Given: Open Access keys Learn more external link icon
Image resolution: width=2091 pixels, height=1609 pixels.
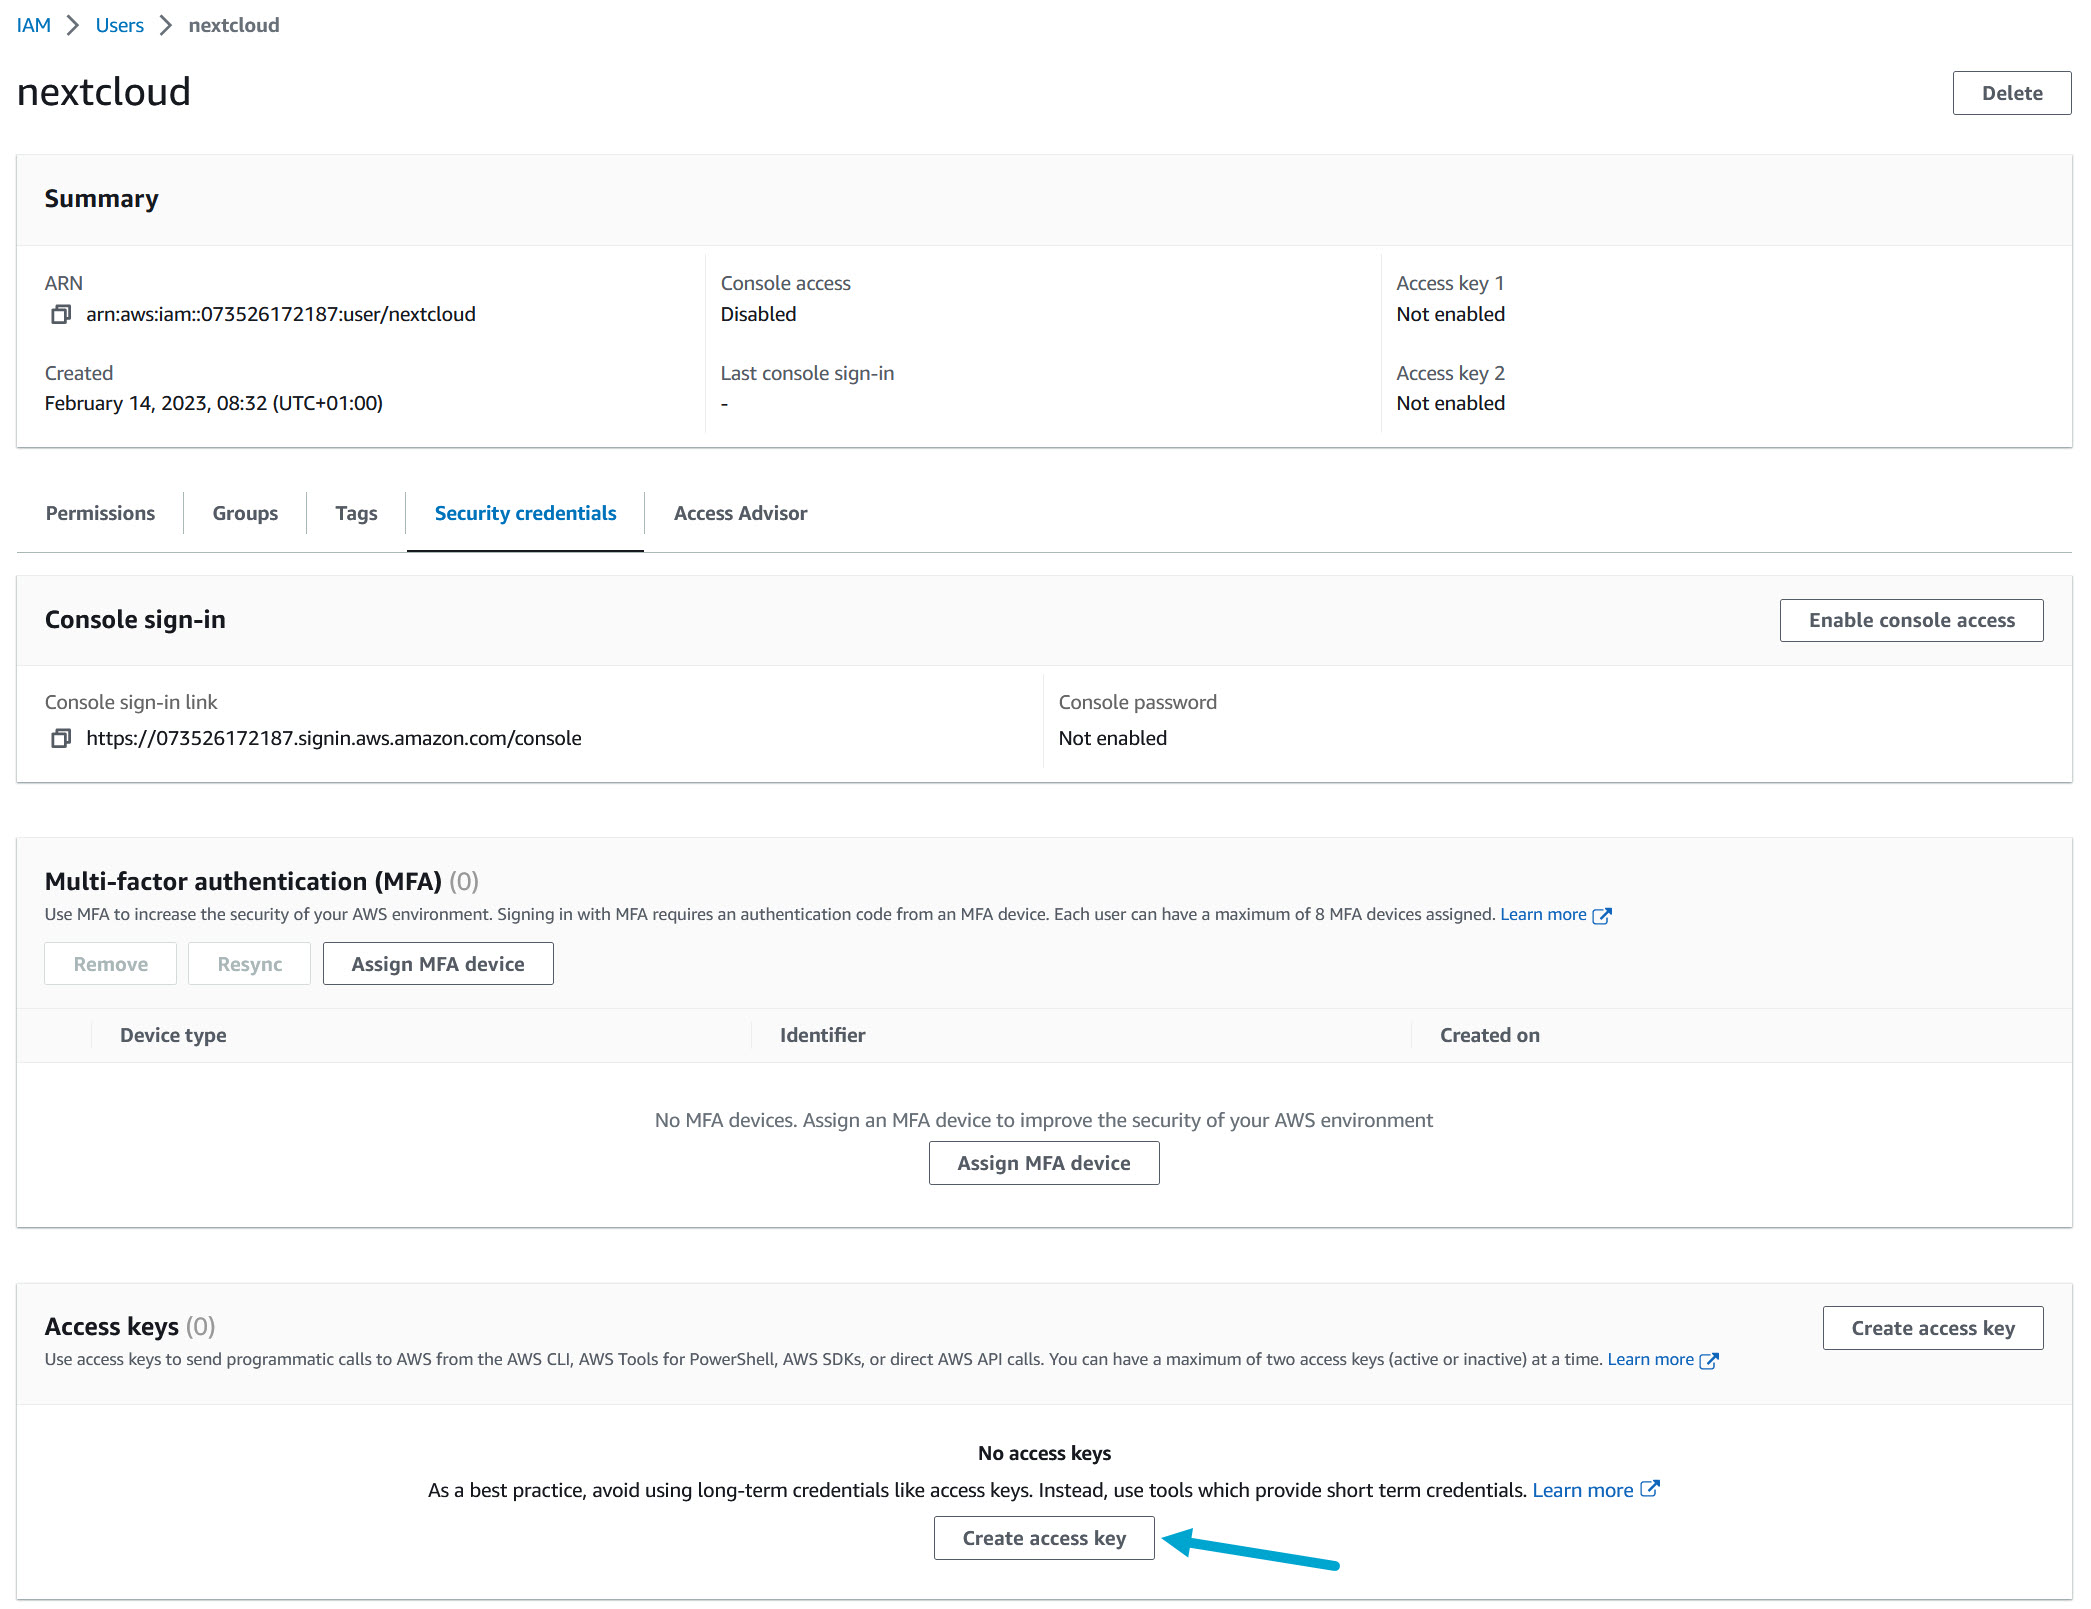Looking at the screenshot, I should point(1711,1360).
